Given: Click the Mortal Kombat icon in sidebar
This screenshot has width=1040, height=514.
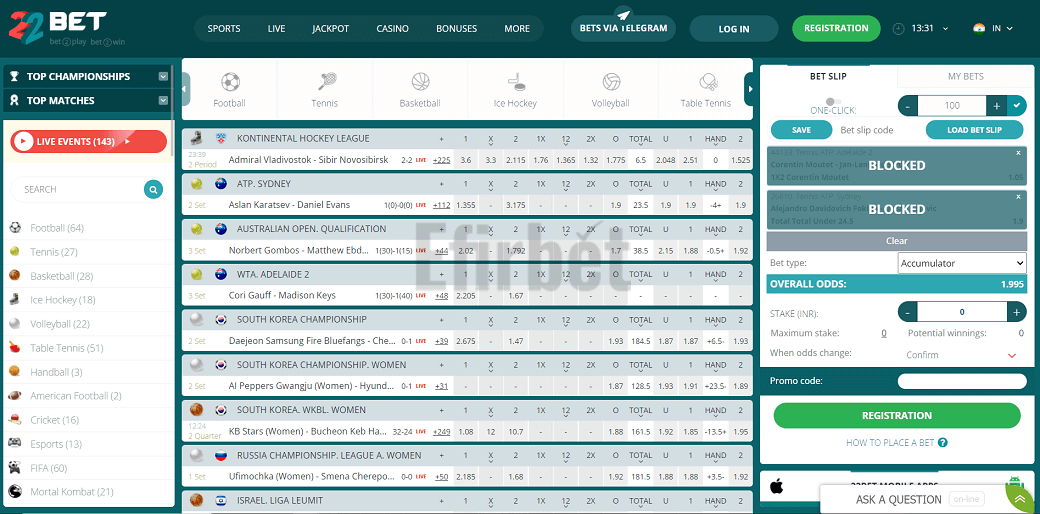Looking at the screenshot, I should (15, 492).
